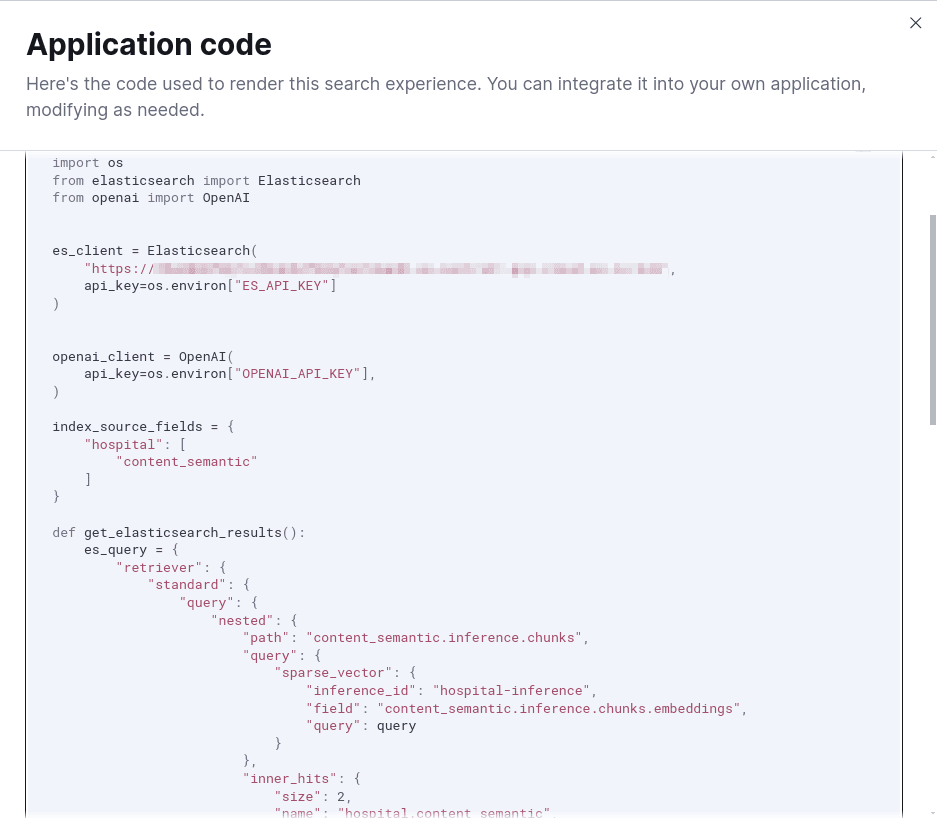Click the openai import line
The width and height of the screenshot is (937, 818).
tap(115, 197)
